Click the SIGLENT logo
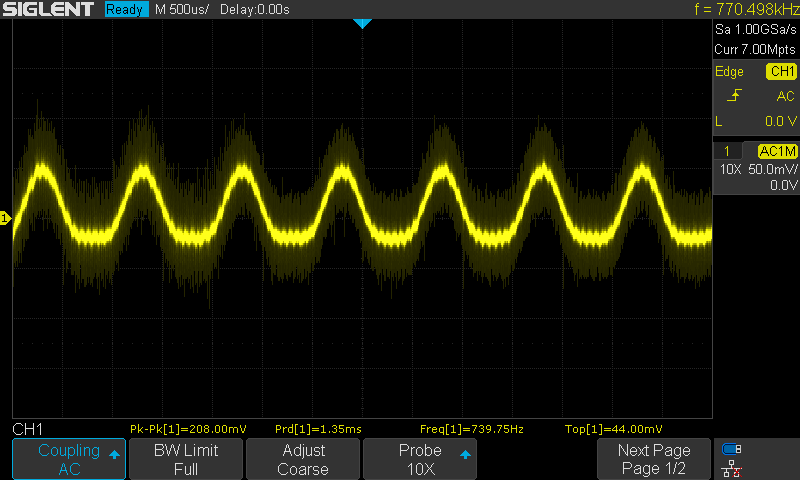The width and height of the screenshot is (800, 480). coord(48,9)
